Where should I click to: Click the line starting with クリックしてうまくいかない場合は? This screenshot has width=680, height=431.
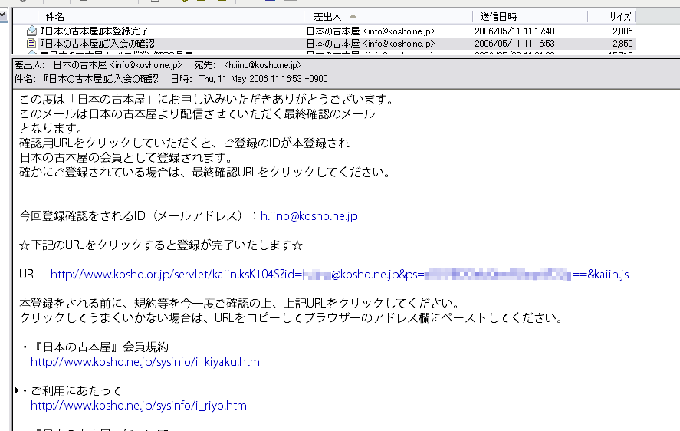click(x=291, y=318)
